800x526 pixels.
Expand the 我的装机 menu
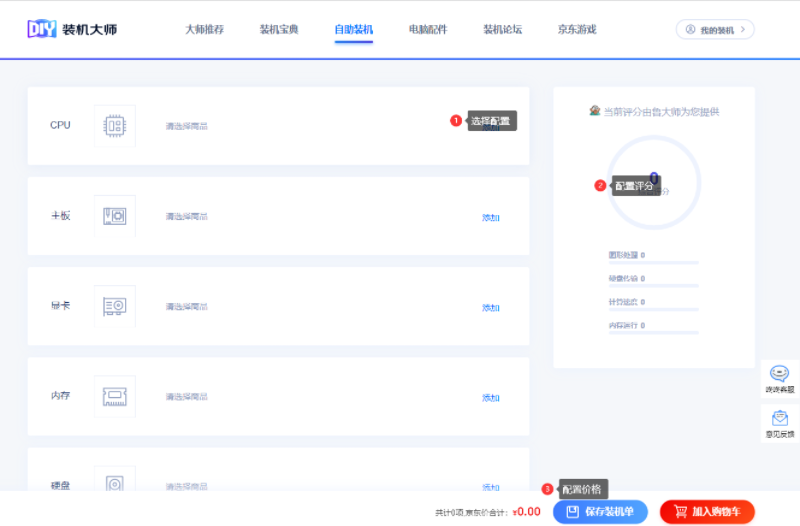tap(715, 30)
